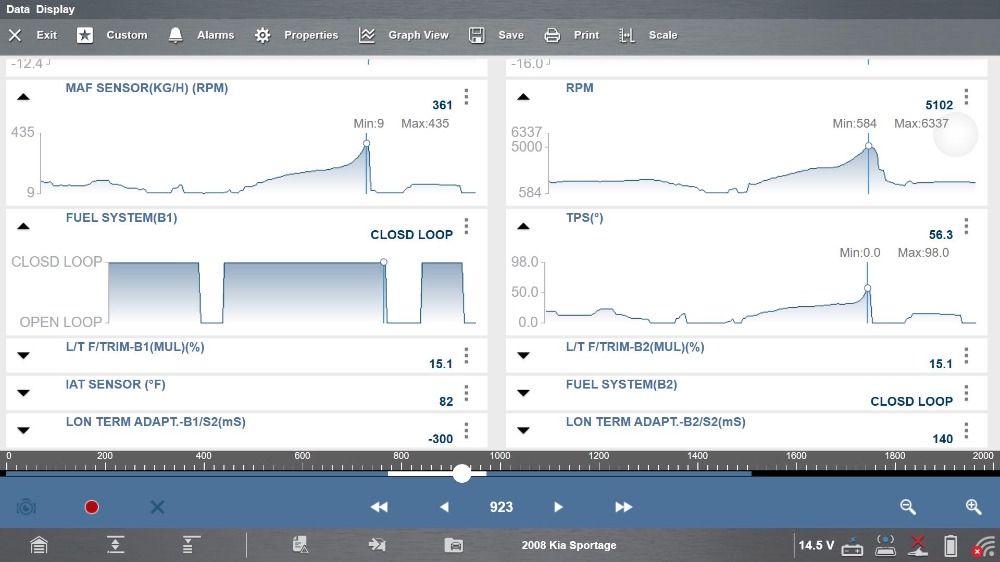The height and width of the screenshot is (562, 1000).
Task: Switch to Graph View
Action: 404,35
